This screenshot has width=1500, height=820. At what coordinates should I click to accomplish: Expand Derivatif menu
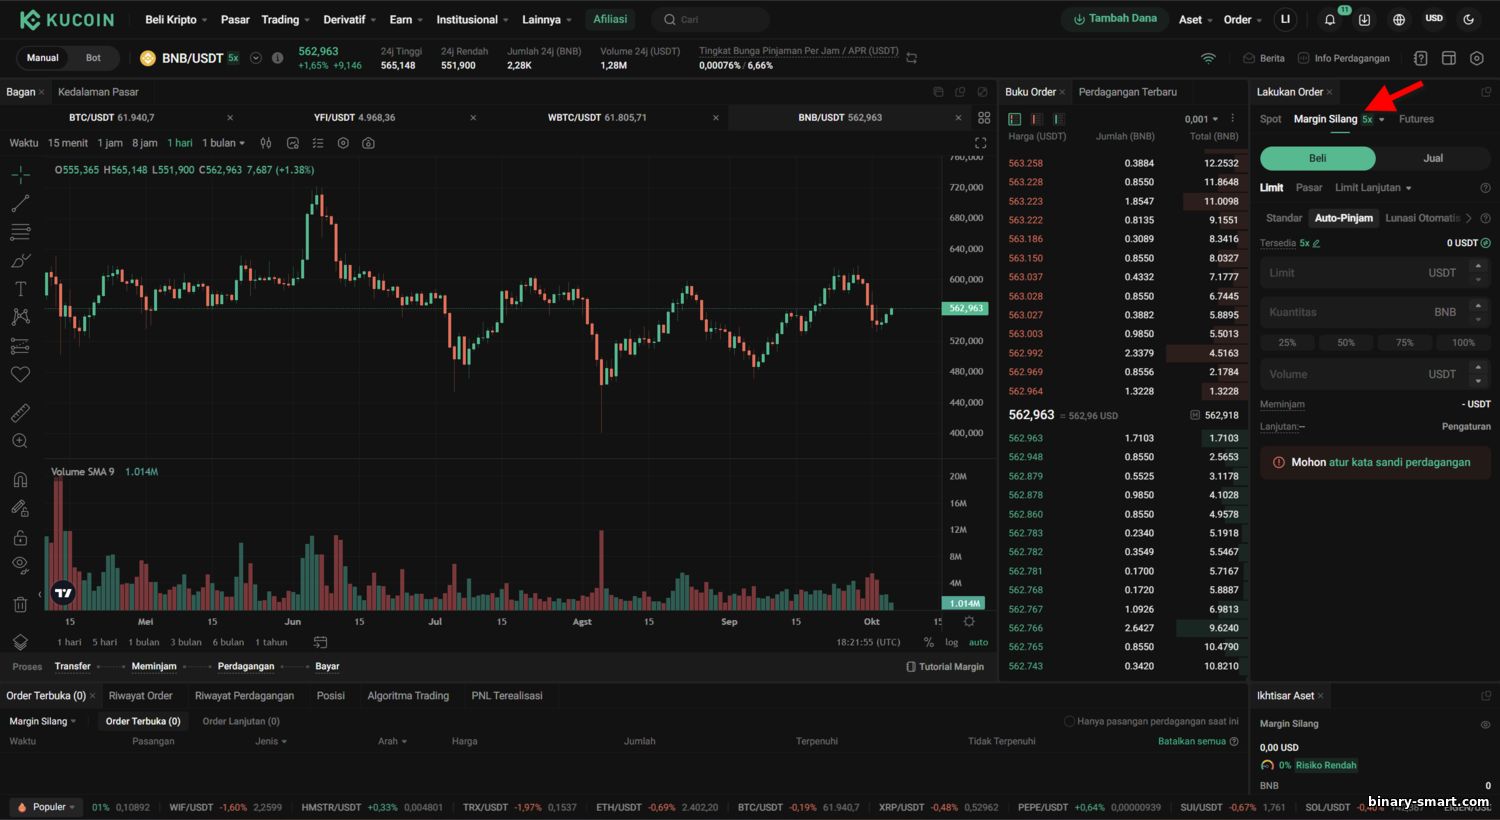coord(350,19)
